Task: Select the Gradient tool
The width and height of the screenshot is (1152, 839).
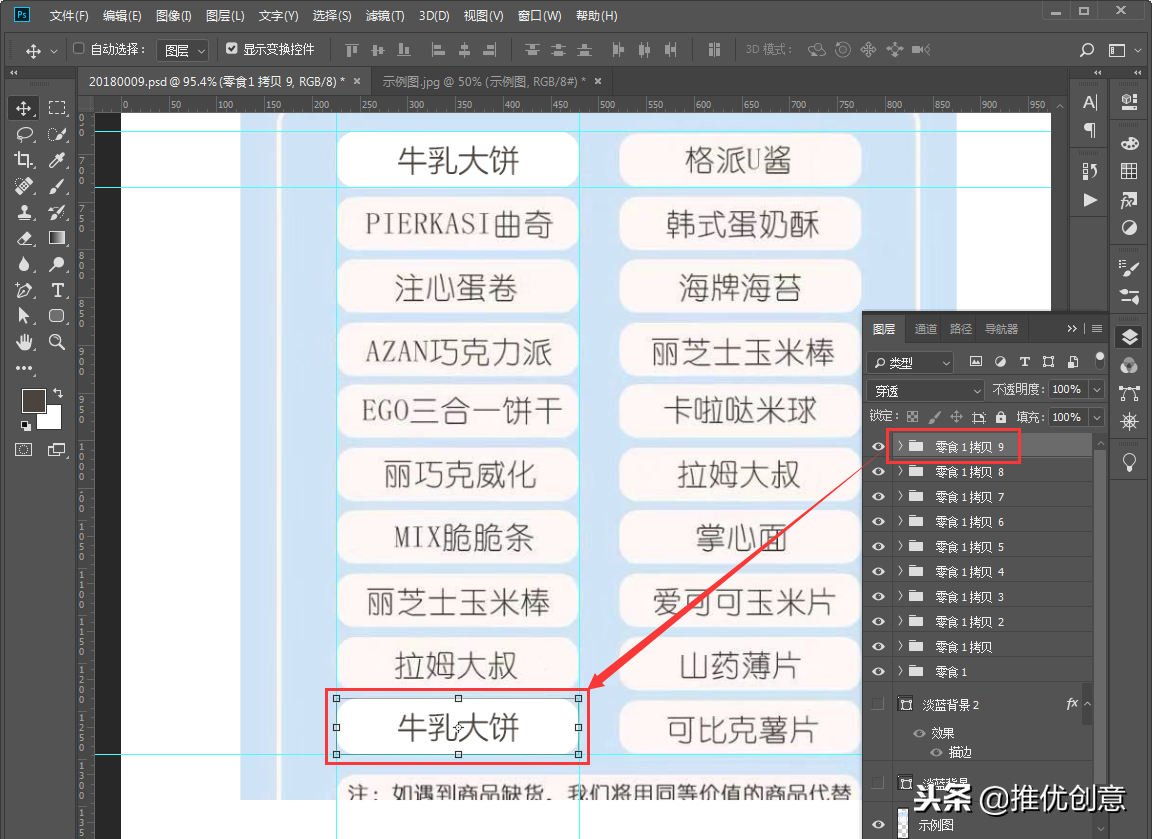Action: pos(57,238)
